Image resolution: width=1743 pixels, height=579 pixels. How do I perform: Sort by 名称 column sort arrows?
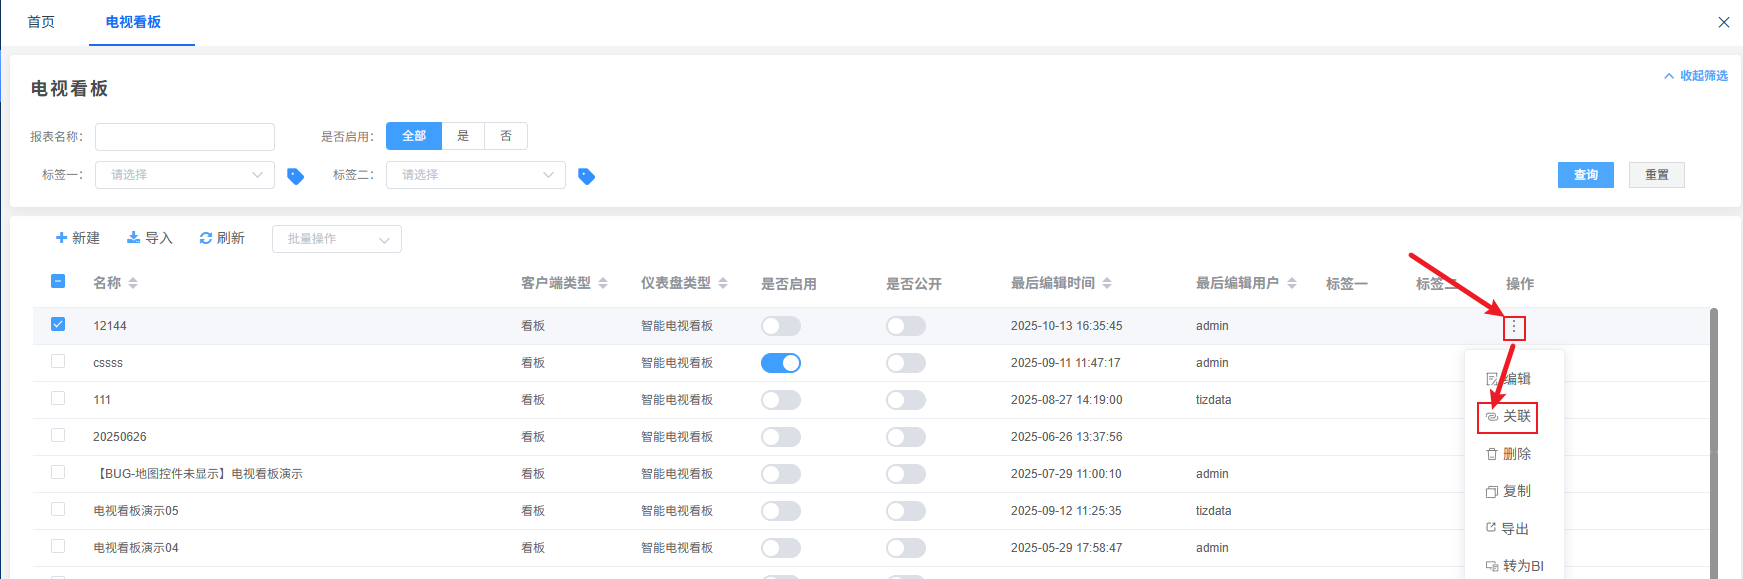tap(133, 284)
